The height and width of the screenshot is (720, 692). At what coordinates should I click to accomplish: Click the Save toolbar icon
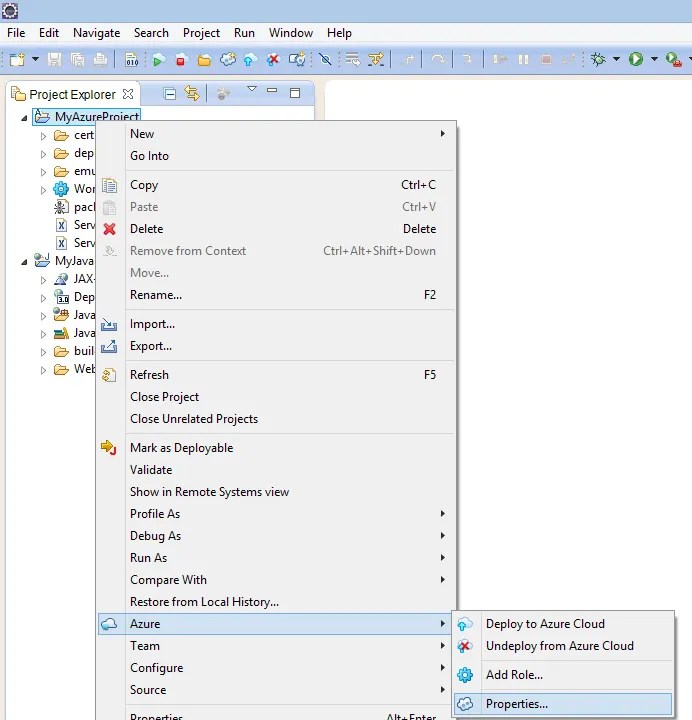click(55, 59)
